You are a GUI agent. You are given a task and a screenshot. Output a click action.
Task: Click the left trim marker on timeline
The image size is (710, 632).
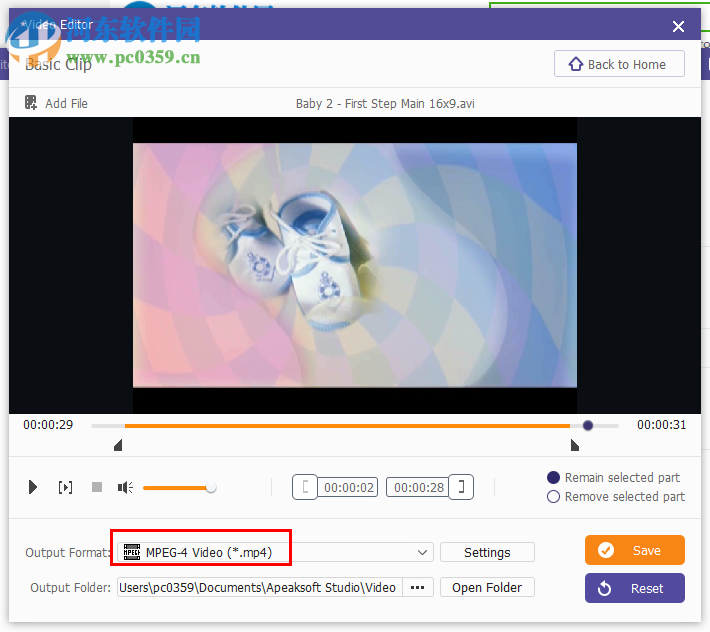pyautogui.click(x=118, y=445)
